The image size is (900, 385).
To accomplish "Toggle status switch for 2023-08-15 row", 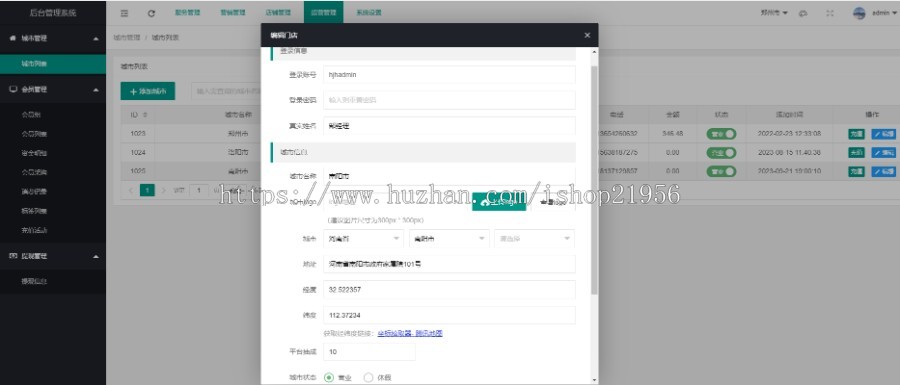I will pos(721,153).
